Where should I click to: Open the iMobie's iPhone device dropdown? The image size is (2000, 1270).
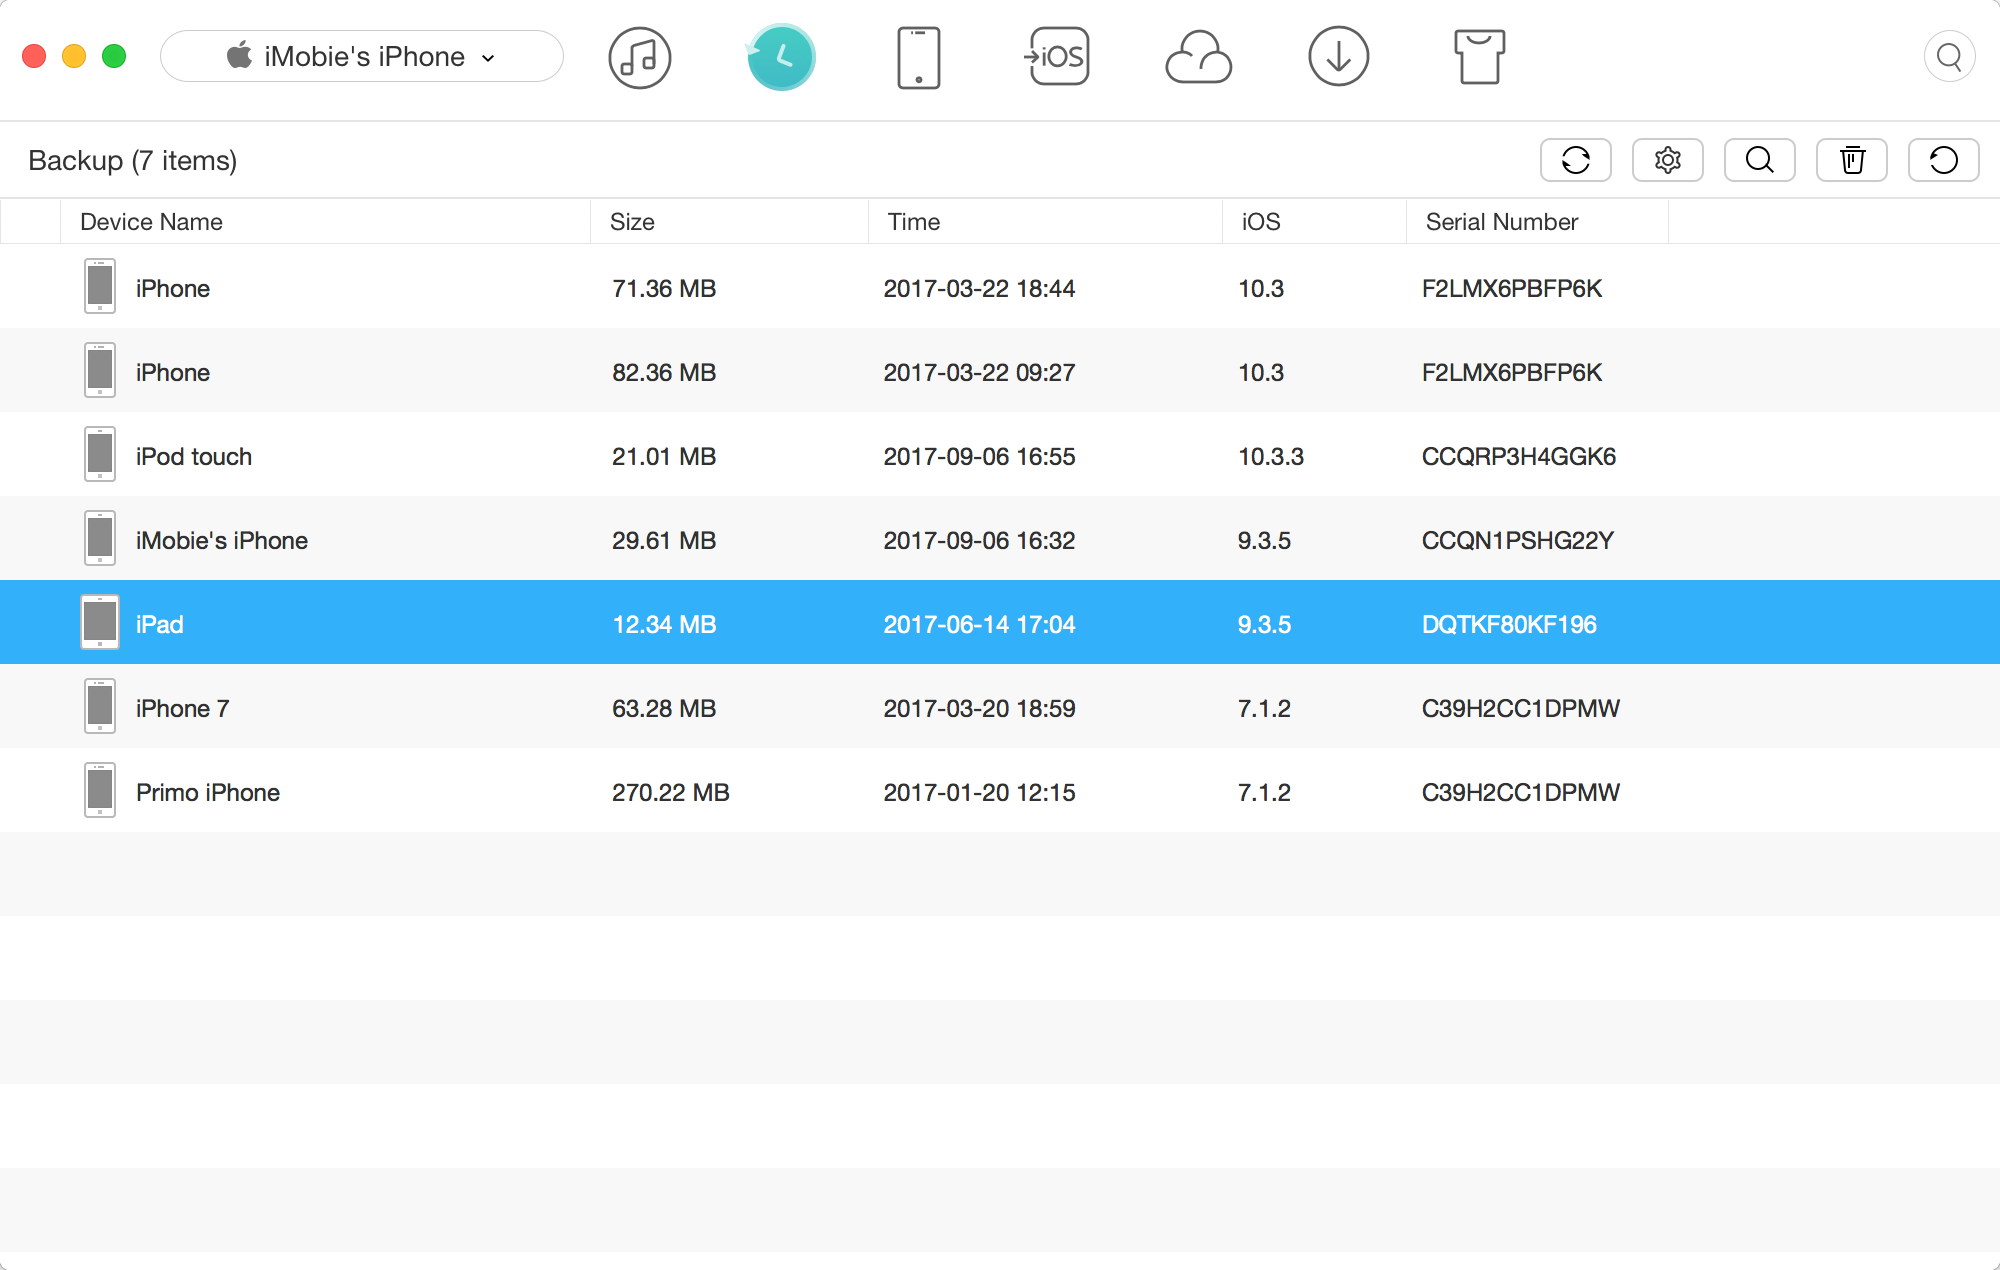pos(361,57)
